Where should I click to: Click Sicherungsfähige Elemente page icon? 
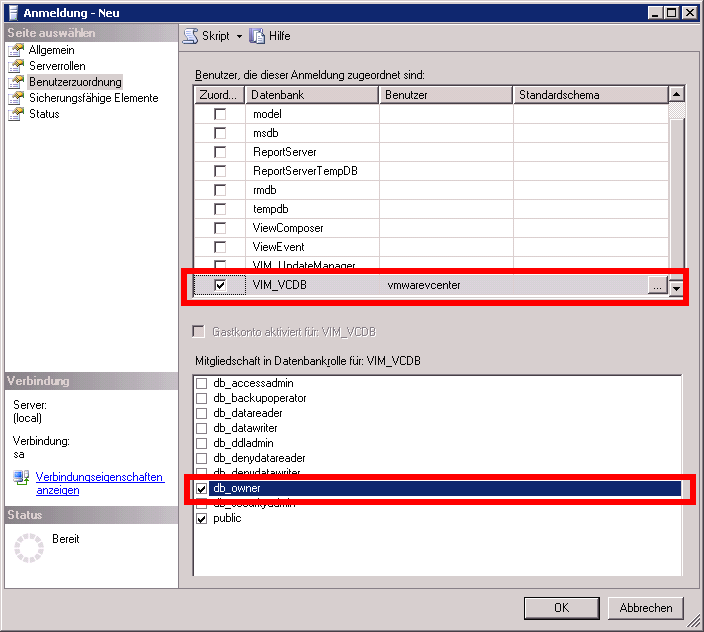point(16,98)
